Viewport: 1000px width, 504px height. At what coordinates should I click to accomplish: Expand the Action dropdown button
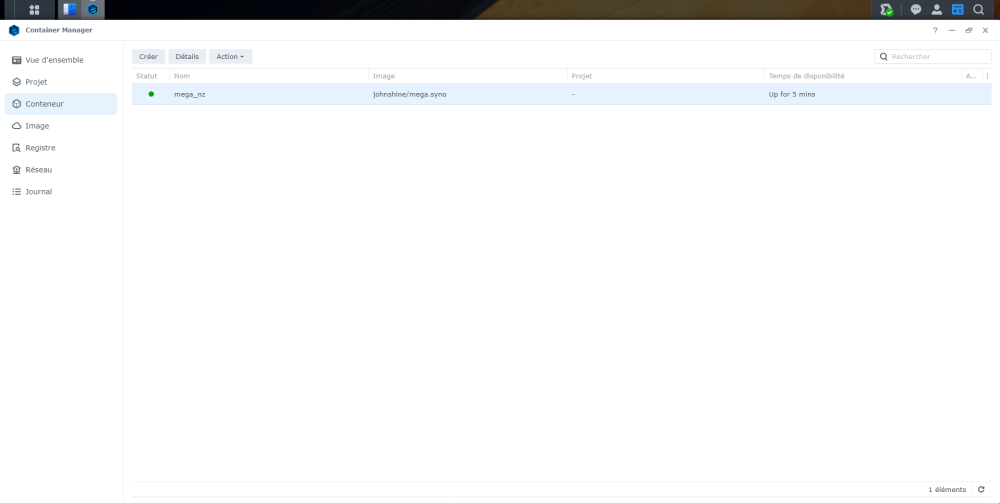point(230,57)
